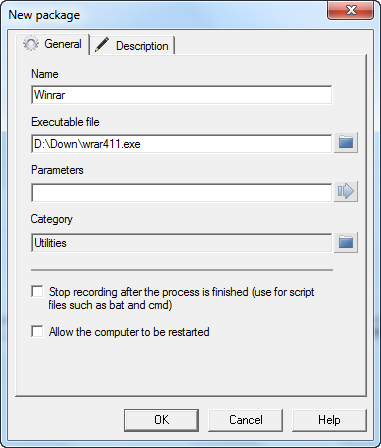Click the 'Allow the computer to be restarted' text
Image resolution: width=381 pixels, height=448 pixels.
point(129,332)
